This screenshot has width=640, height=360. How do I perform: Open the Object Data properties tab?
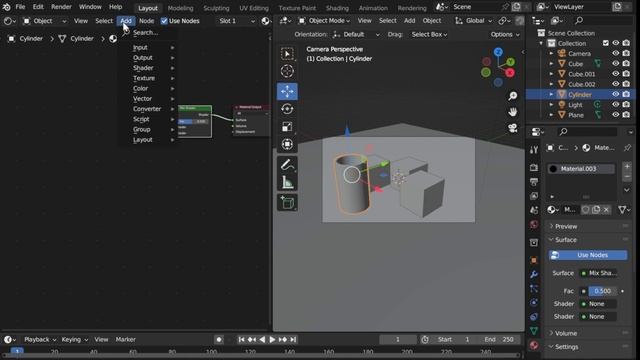(x=534, y=331)
